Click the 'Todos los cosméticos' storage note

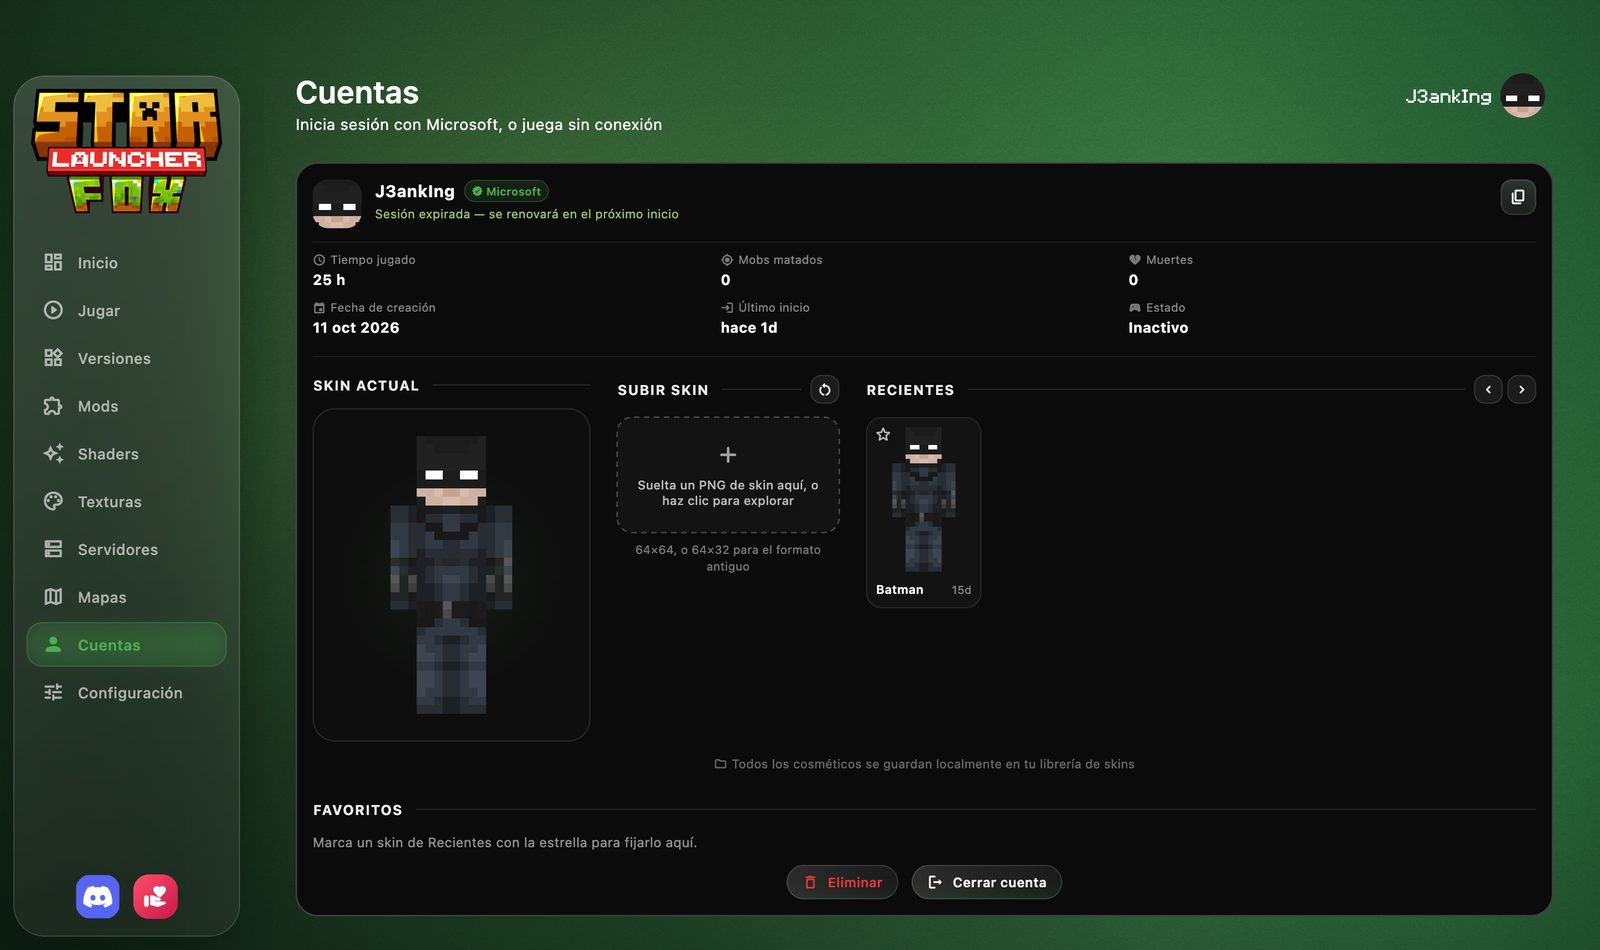[924, 764]
